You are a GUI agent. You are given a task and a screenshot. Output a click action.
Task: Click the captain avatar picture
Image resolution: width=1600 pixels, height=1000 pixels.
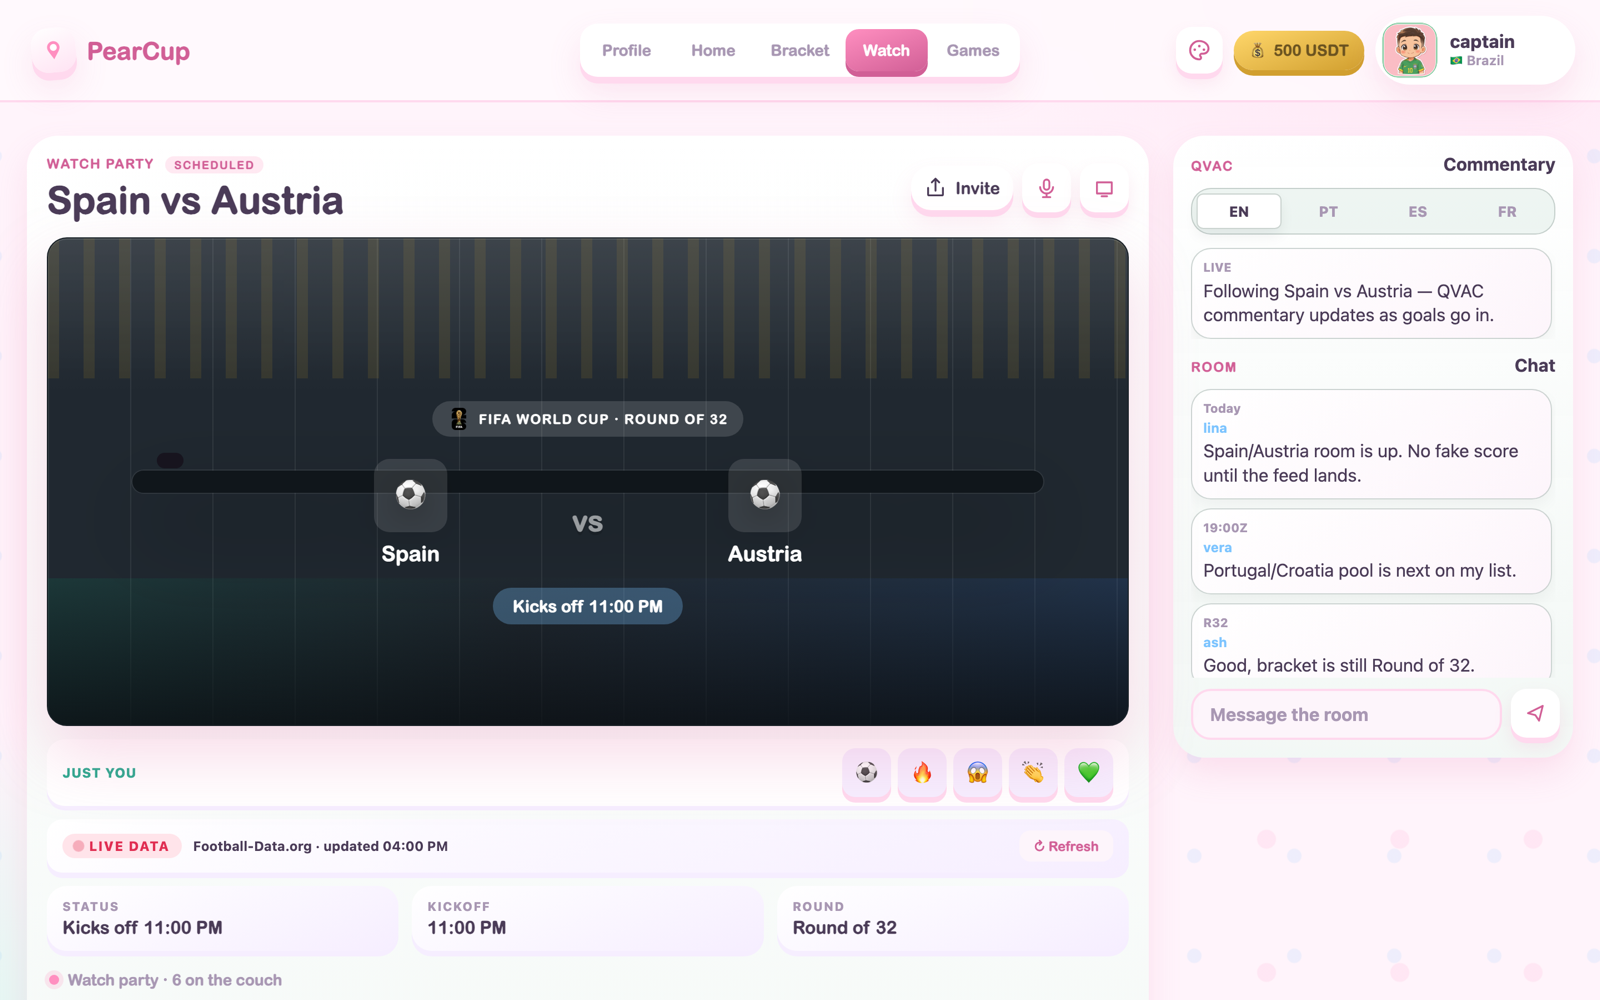tap(1410, 51)
